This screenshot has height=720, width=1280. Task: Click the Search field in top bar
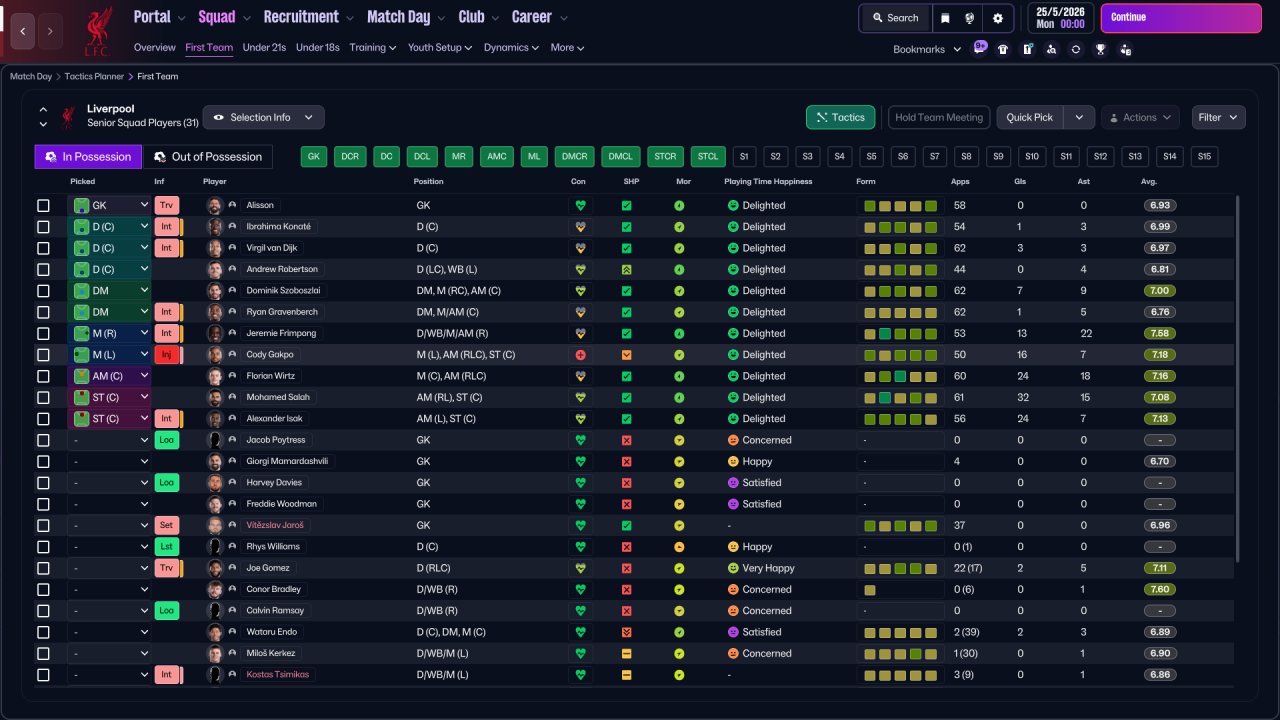[894, 18]
